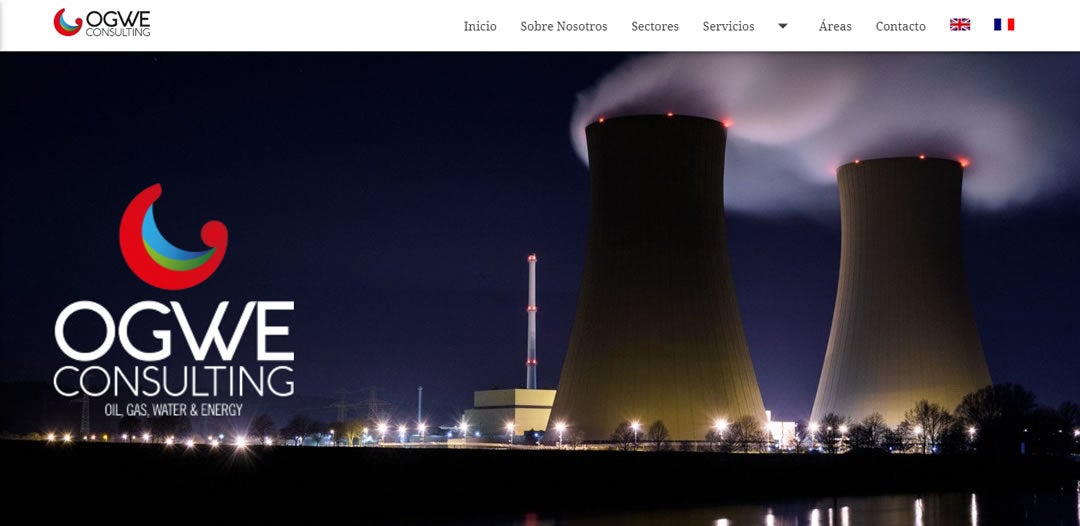Image resolution: width=1080 pixels, height=526 pixels.
Task: Open the Contacto page
Action: click(900, 26)
